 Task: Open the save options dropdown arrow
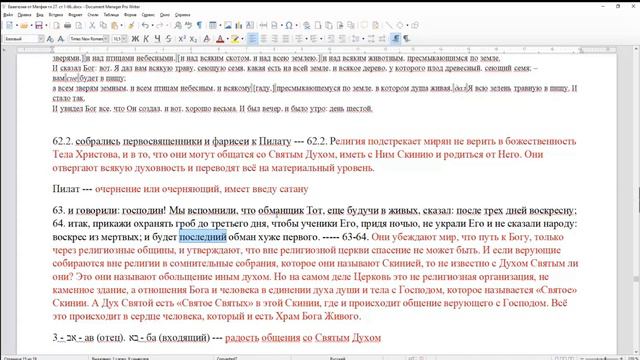click(x=46, y=25)
